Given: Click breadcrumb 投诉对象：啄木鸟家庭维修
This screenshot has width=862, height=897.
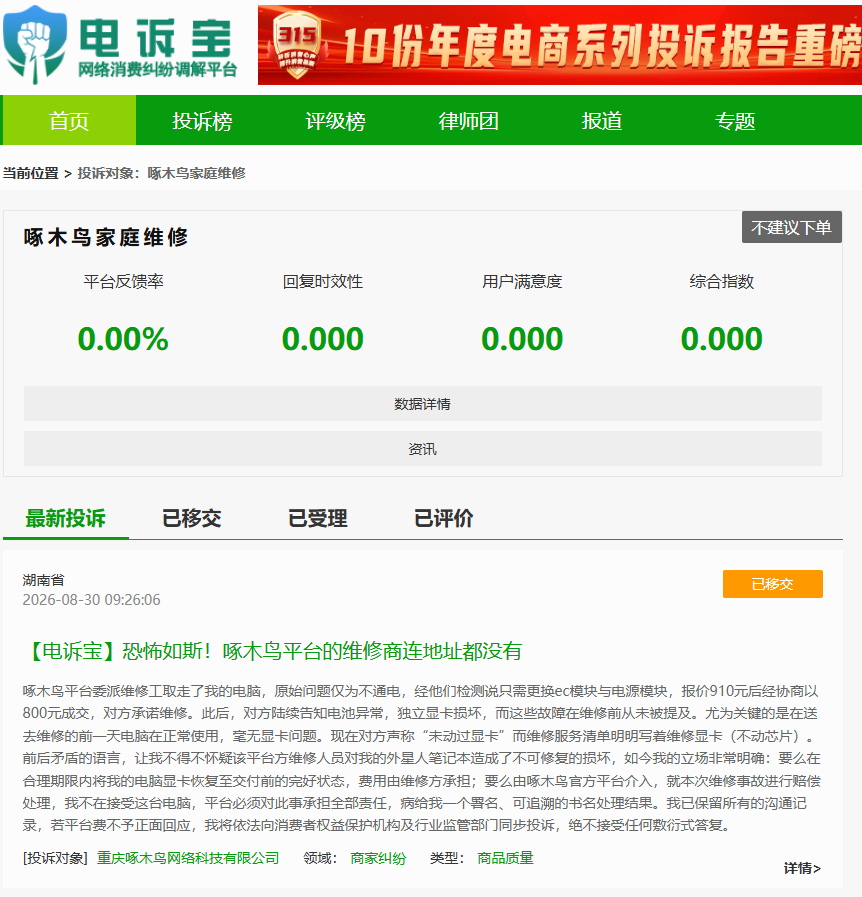Looking at the screenshot, I should (x=162, y=173).
